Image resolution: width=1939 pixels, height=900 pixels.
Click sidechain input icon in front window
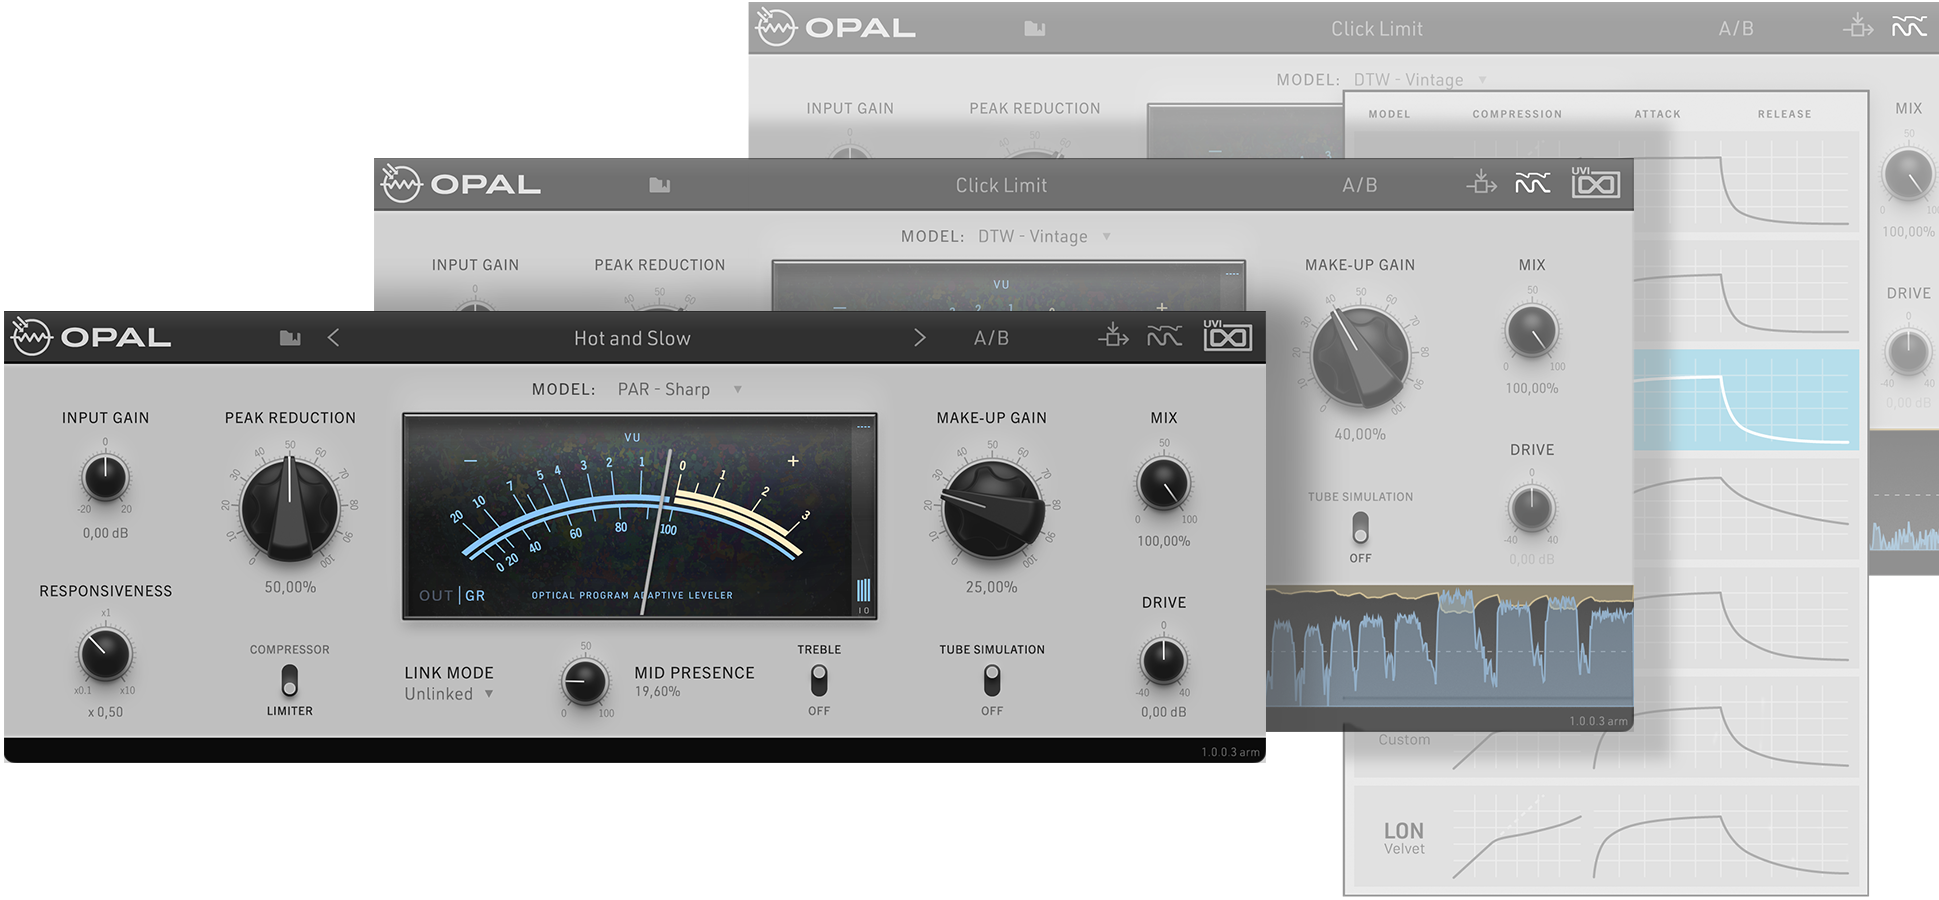[1112, 336]
